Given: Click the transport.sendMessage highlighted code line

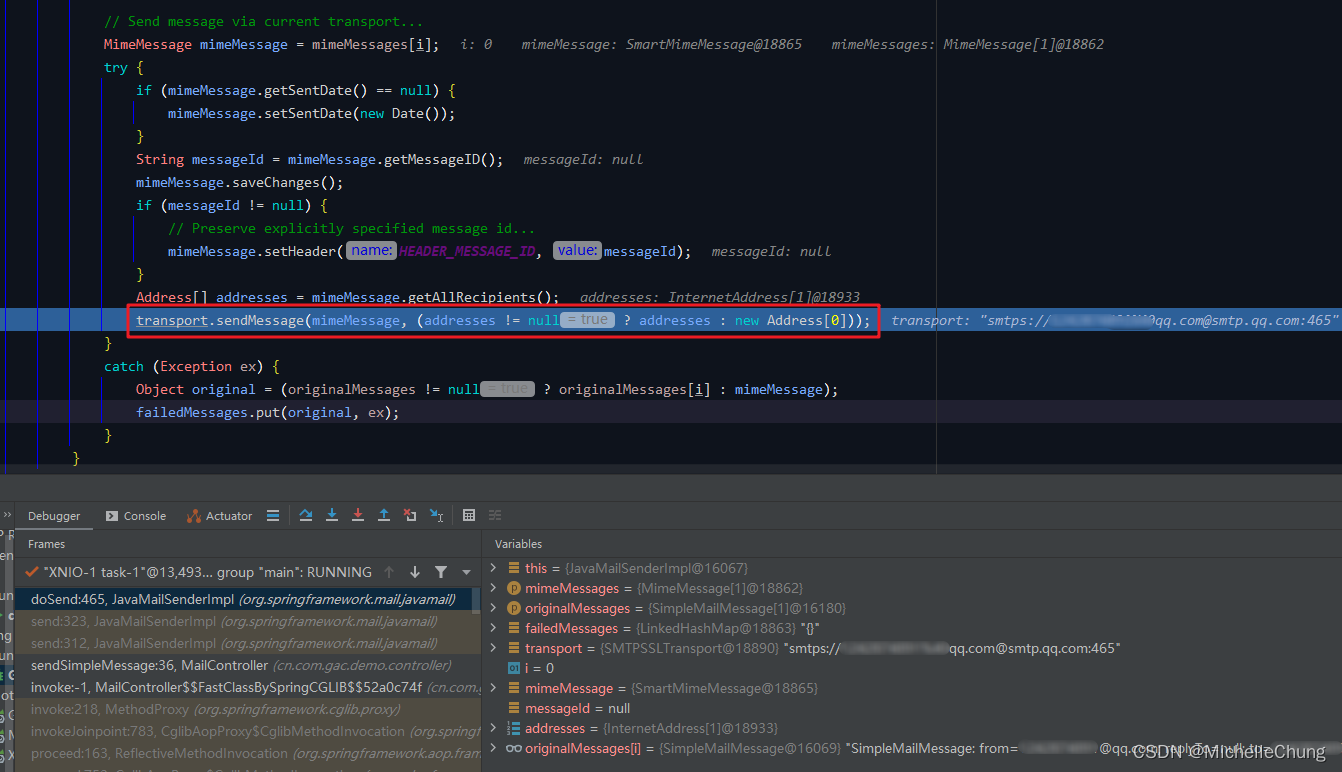Looking at the screenshot, I should coord(504,320).
